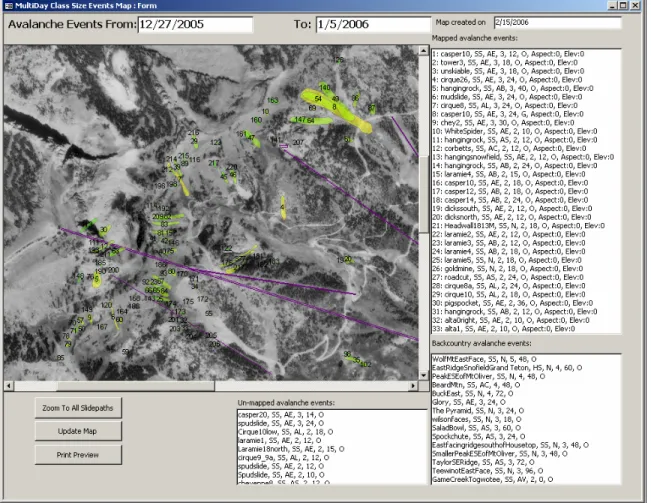Open Print Preview
Screen dimensions: 651x503
tap(78, 455)
